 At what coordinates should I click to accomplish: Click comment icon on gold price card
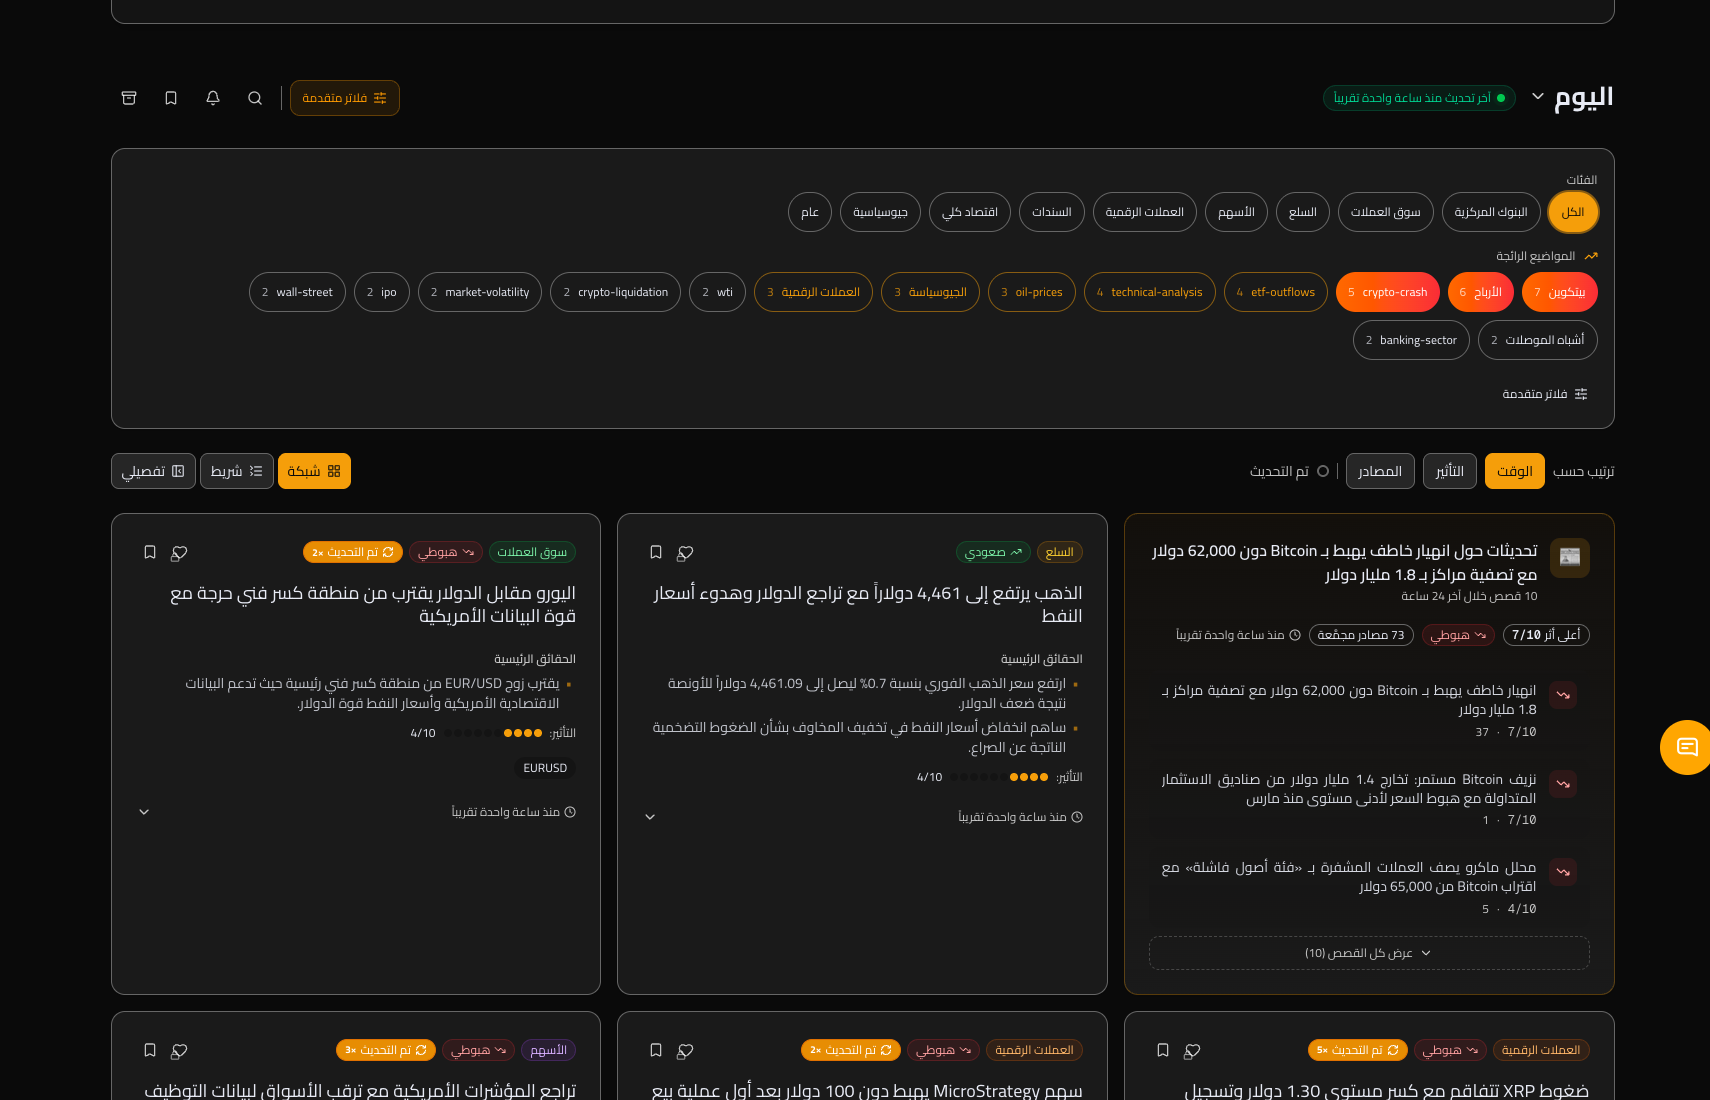(685, 552)
